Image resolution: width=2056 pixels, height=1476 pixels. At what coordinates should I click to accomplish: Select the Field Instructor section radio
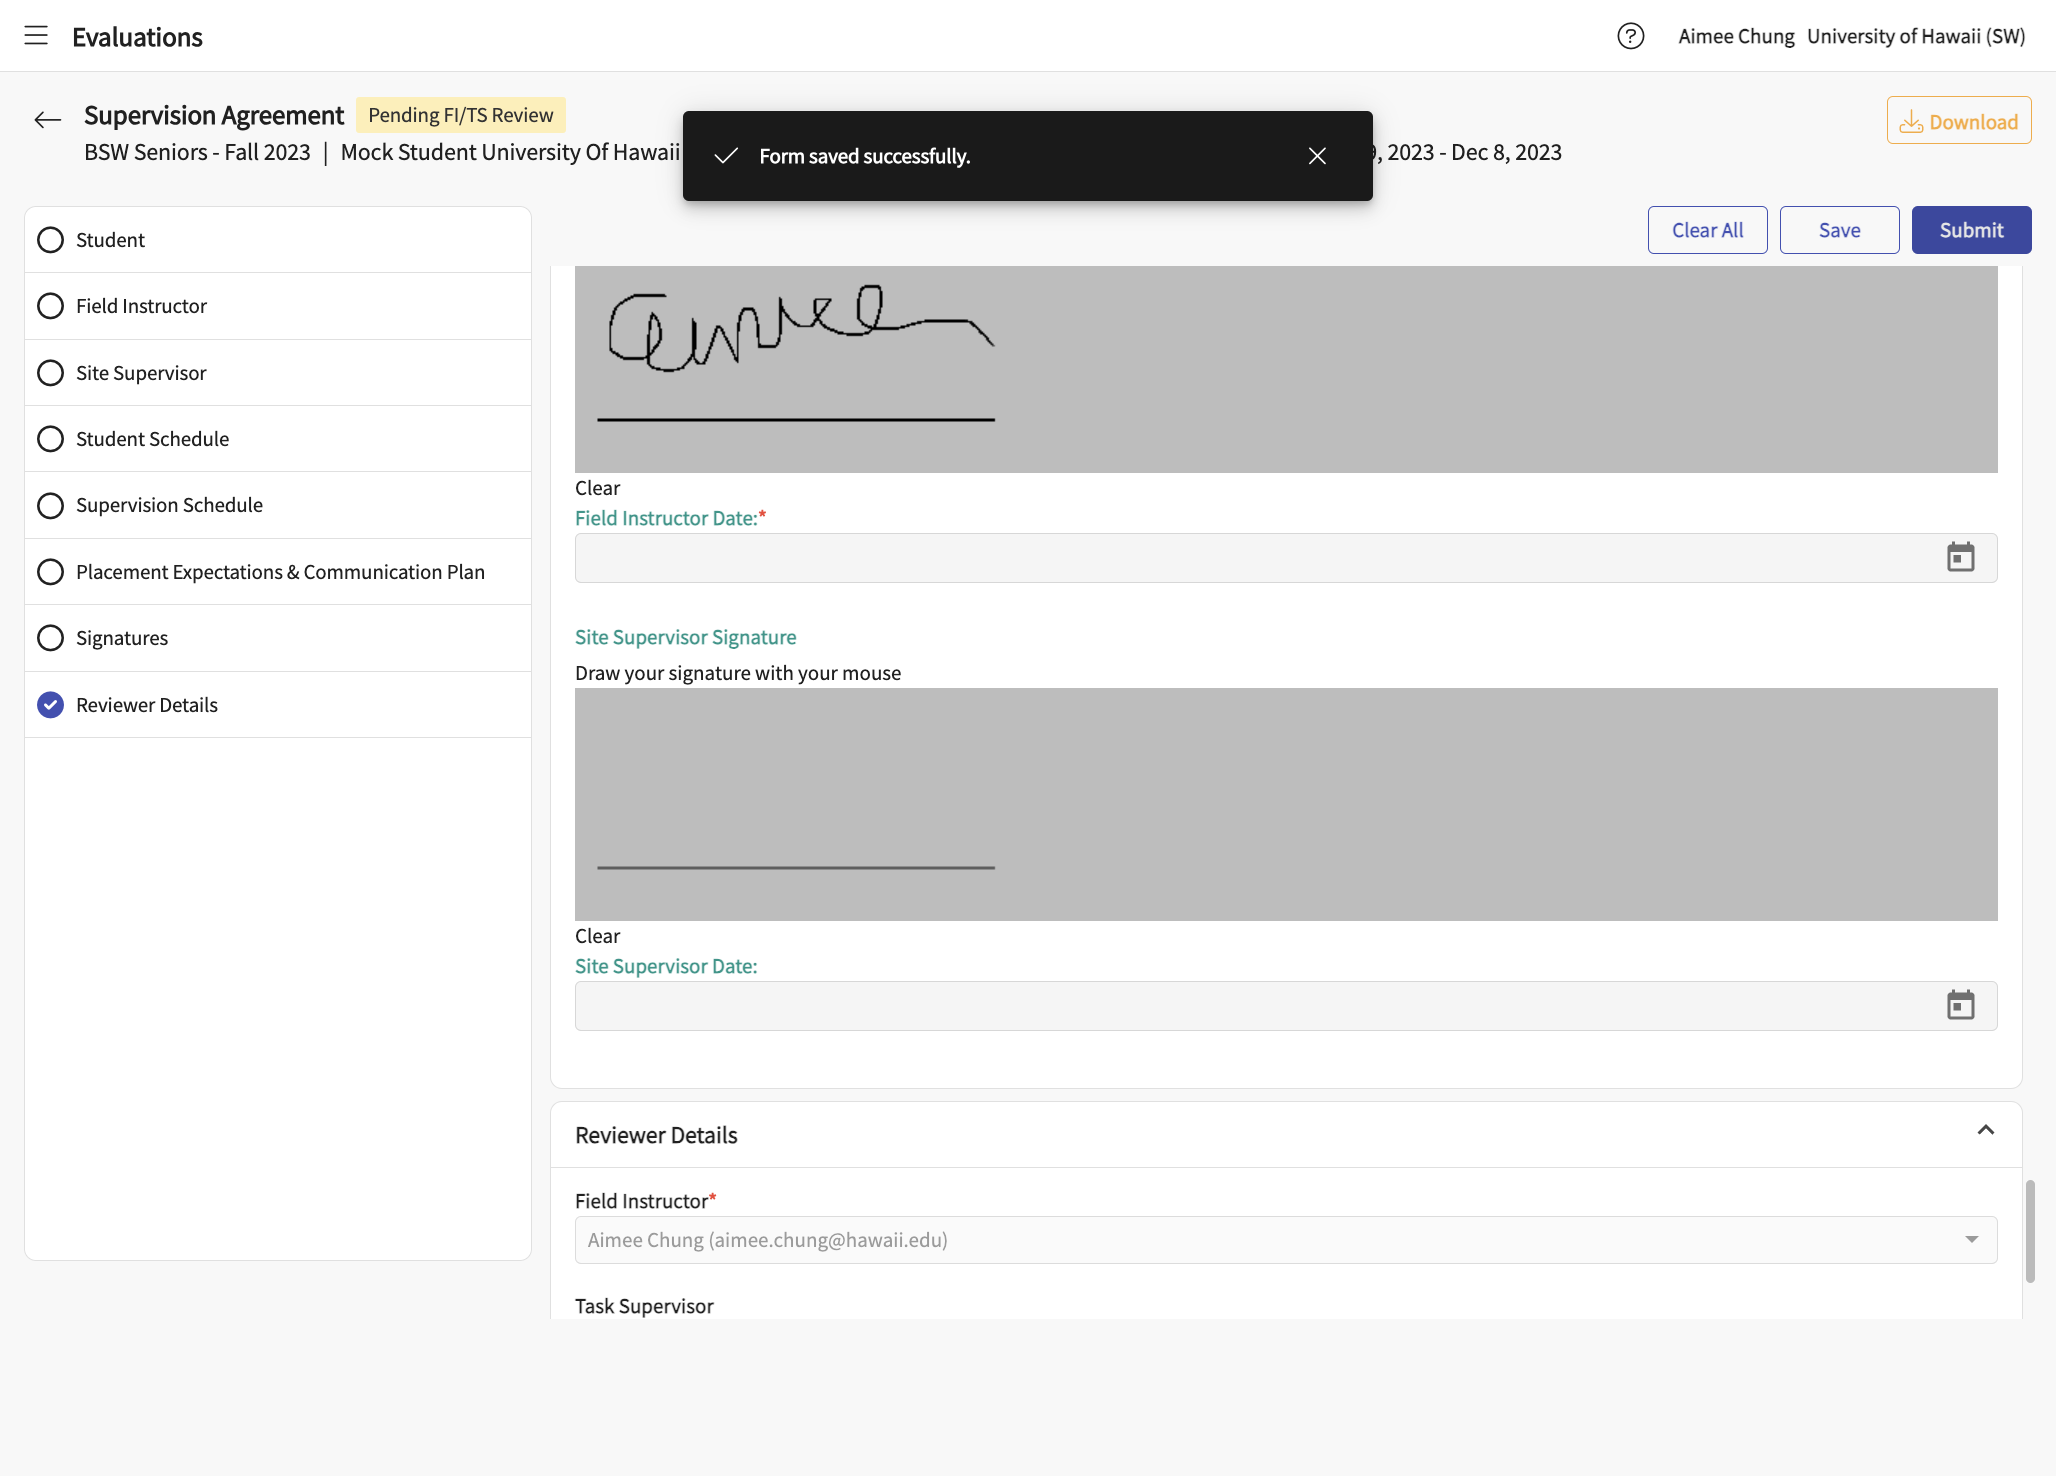[x=50, y=306]
